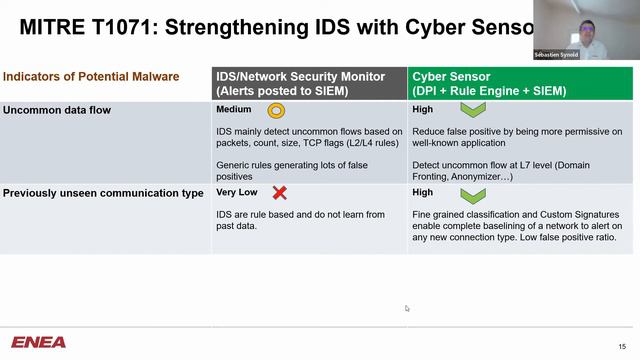Click the Domain Fronting, Anonymizer text
This screenshot has width=640, height=360.
point(501,171)
